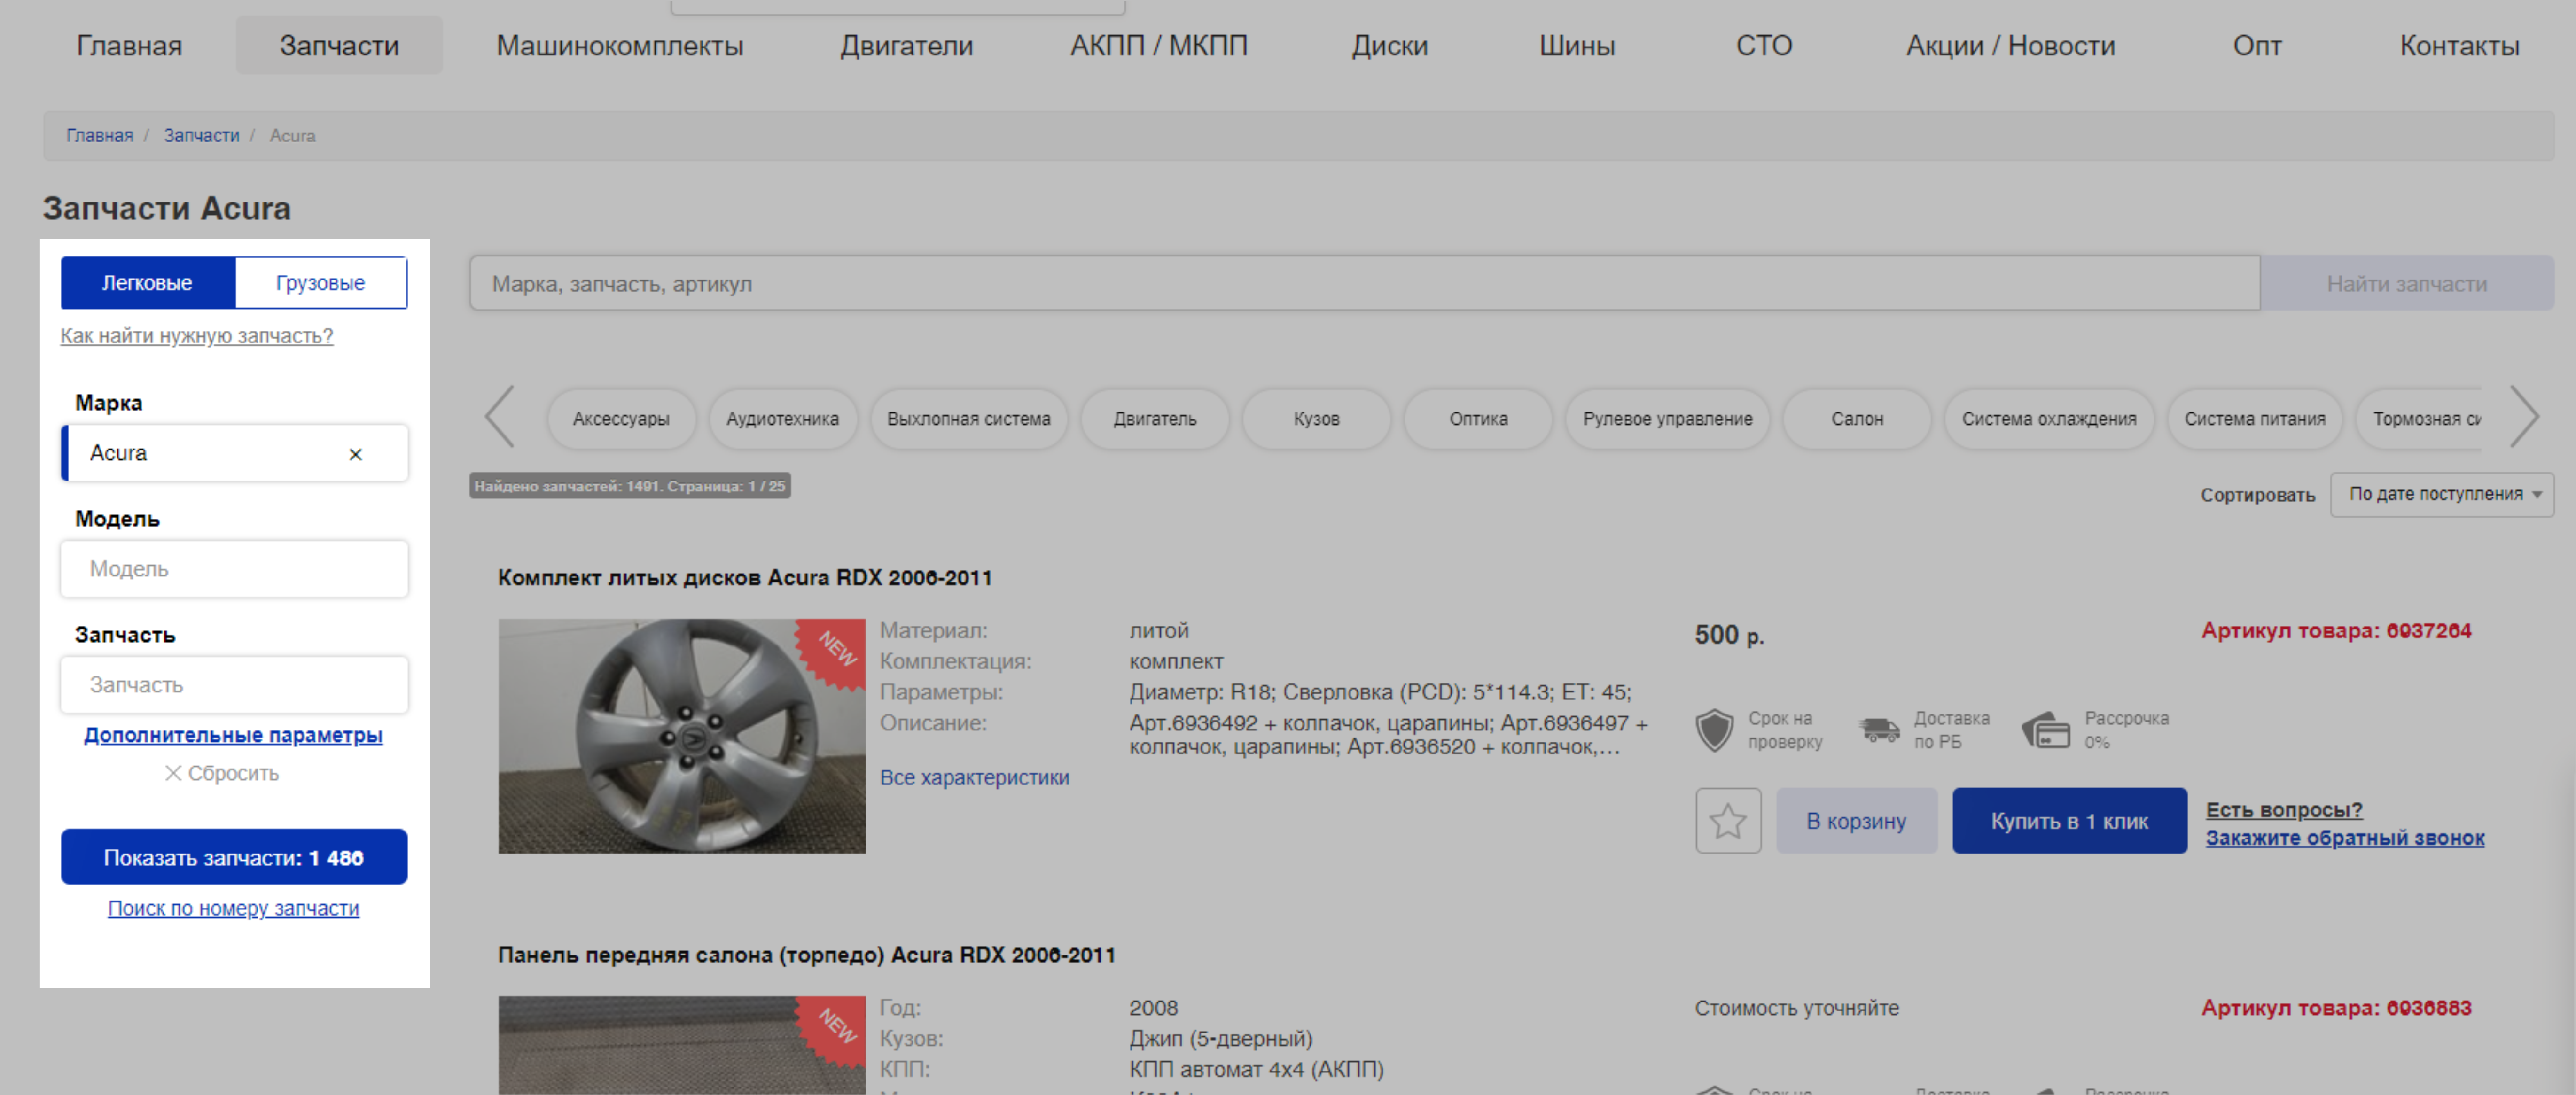
Task: Click Артикул товара: 6937264 text
Action: [2336, 631]
